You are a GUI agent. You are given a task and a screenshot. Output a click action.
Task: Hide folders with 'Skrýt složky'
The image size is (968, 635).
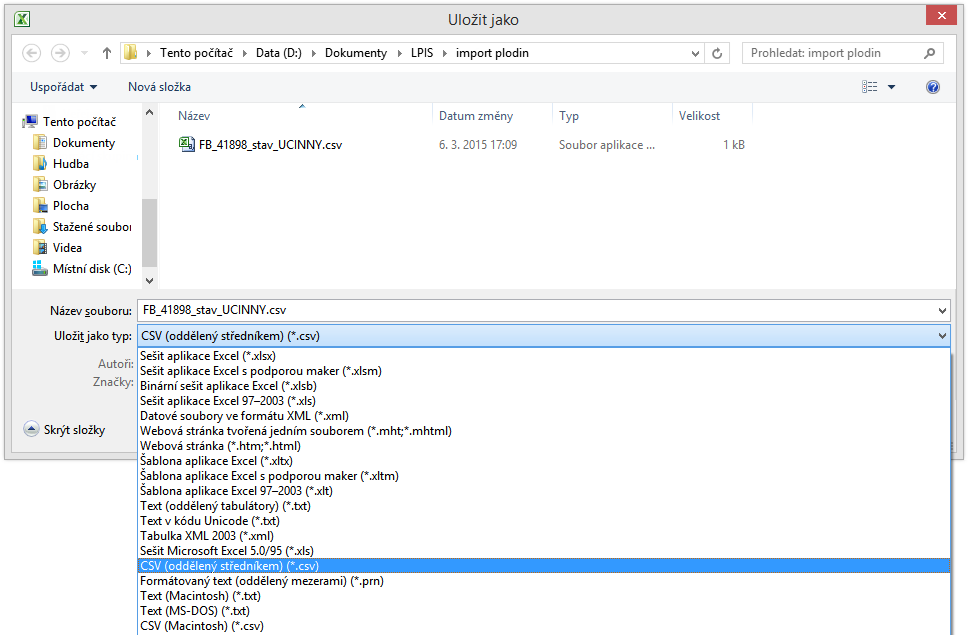tap(64, 430)
